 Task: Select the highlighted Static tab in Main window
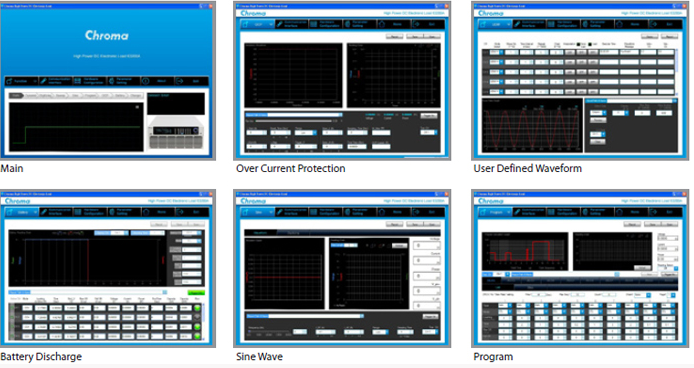click(x=16, y=95)
